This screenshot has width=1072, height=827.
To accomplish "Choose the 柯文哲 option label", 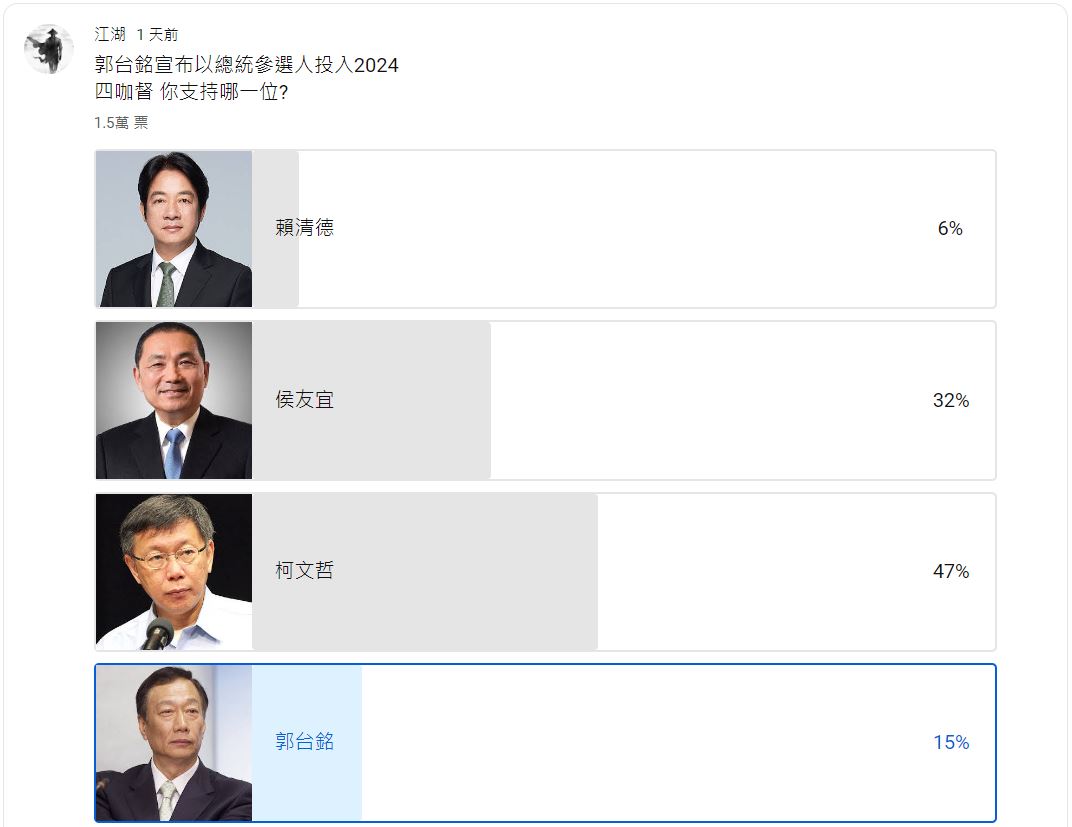I will [x=304, y=571].
